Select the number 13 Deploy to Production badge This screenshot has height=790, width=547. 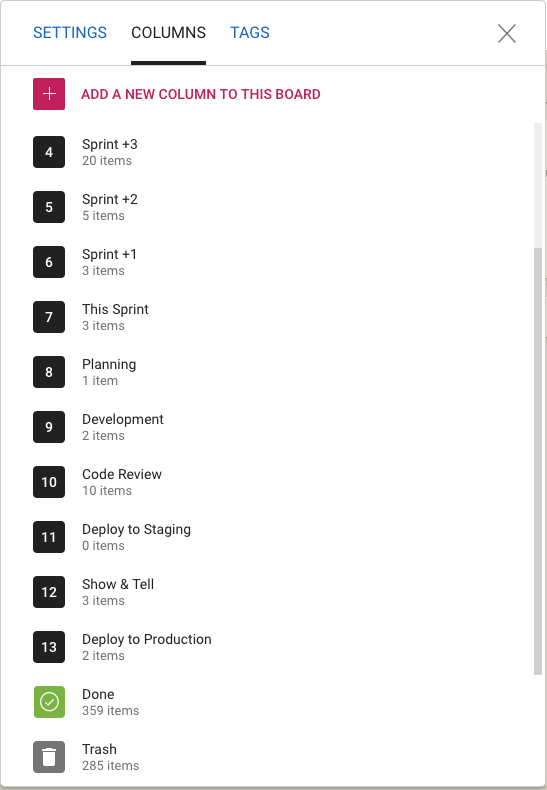point(49,647)
